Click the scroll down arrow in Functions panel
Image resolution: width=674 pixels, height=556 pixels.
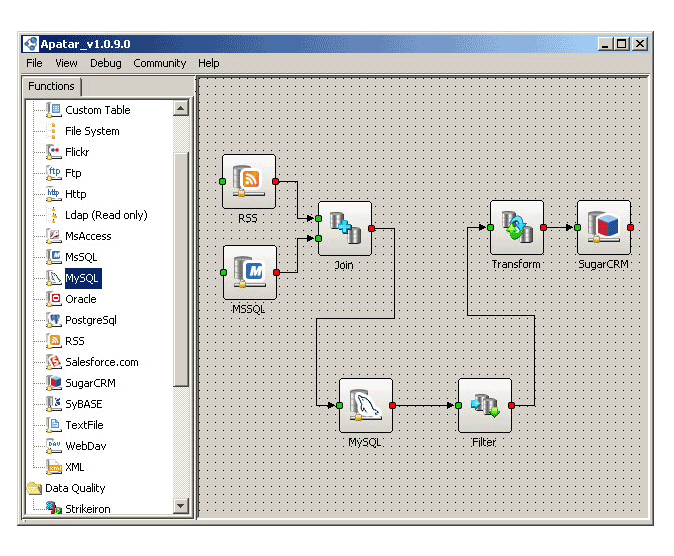[x=181, y=506]
